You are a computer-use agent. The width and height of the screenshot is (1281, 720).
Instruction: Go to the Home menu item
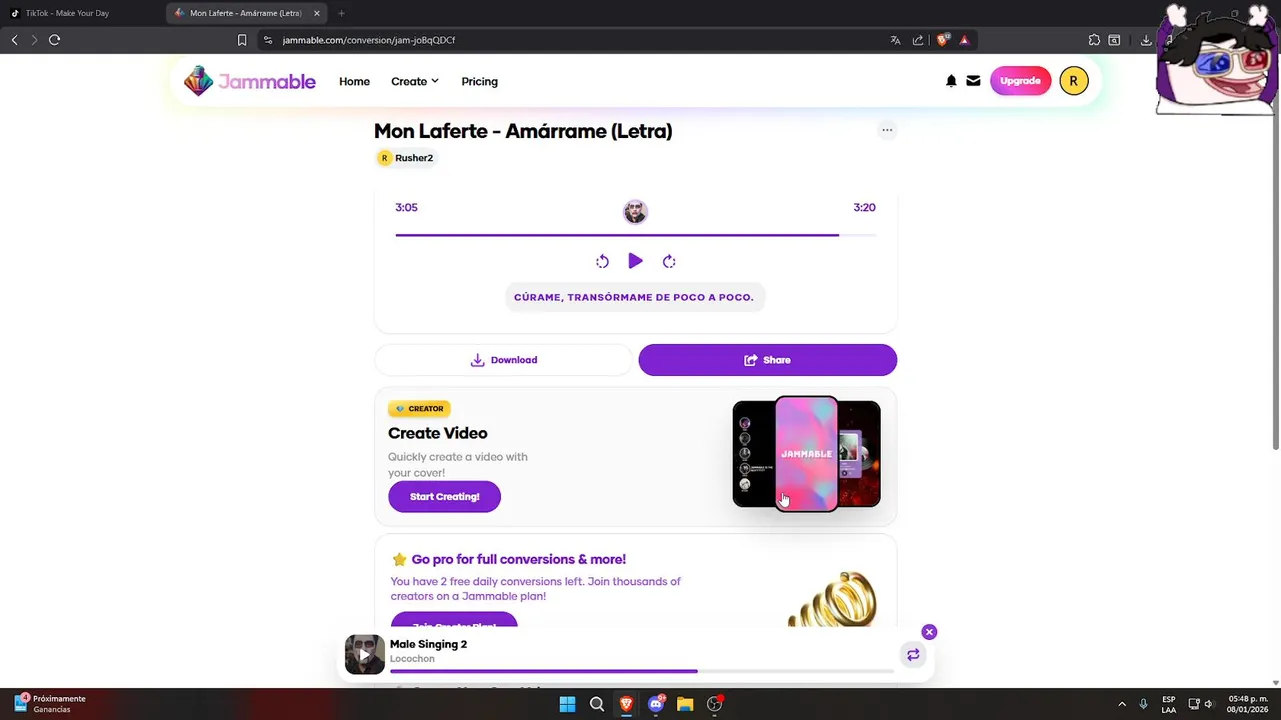354,81
